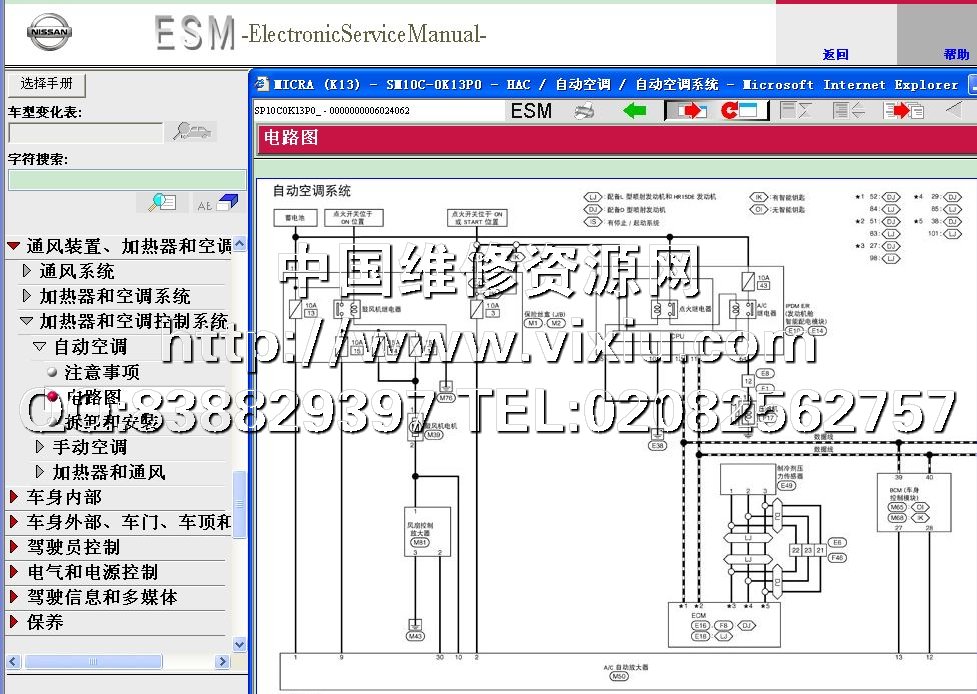This screenshot has width=977, height=694.
Task: Collapse the 通风装置、加热器和空调 section
Action: click(14, 246)
